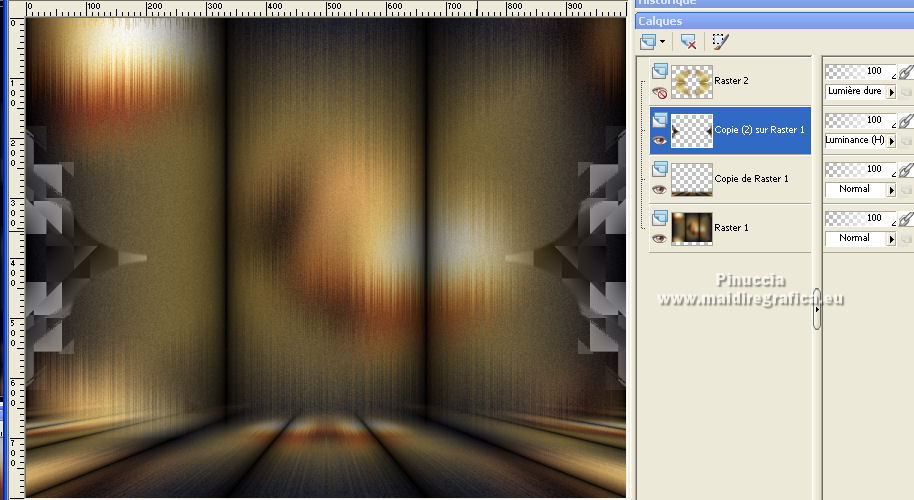914x500 pixels.
Task: Toggle the Raster 2 layer link icon
Action: pyautogui.click(x=905, y=72)
